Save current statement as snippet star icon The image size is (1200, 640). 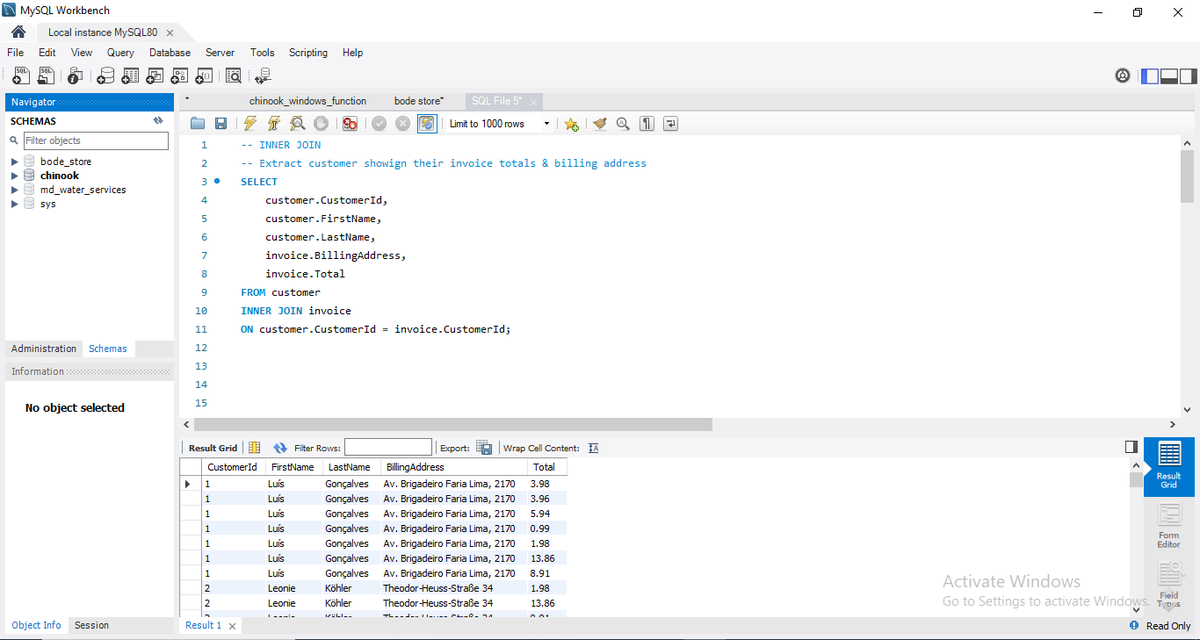coord(571,124)
